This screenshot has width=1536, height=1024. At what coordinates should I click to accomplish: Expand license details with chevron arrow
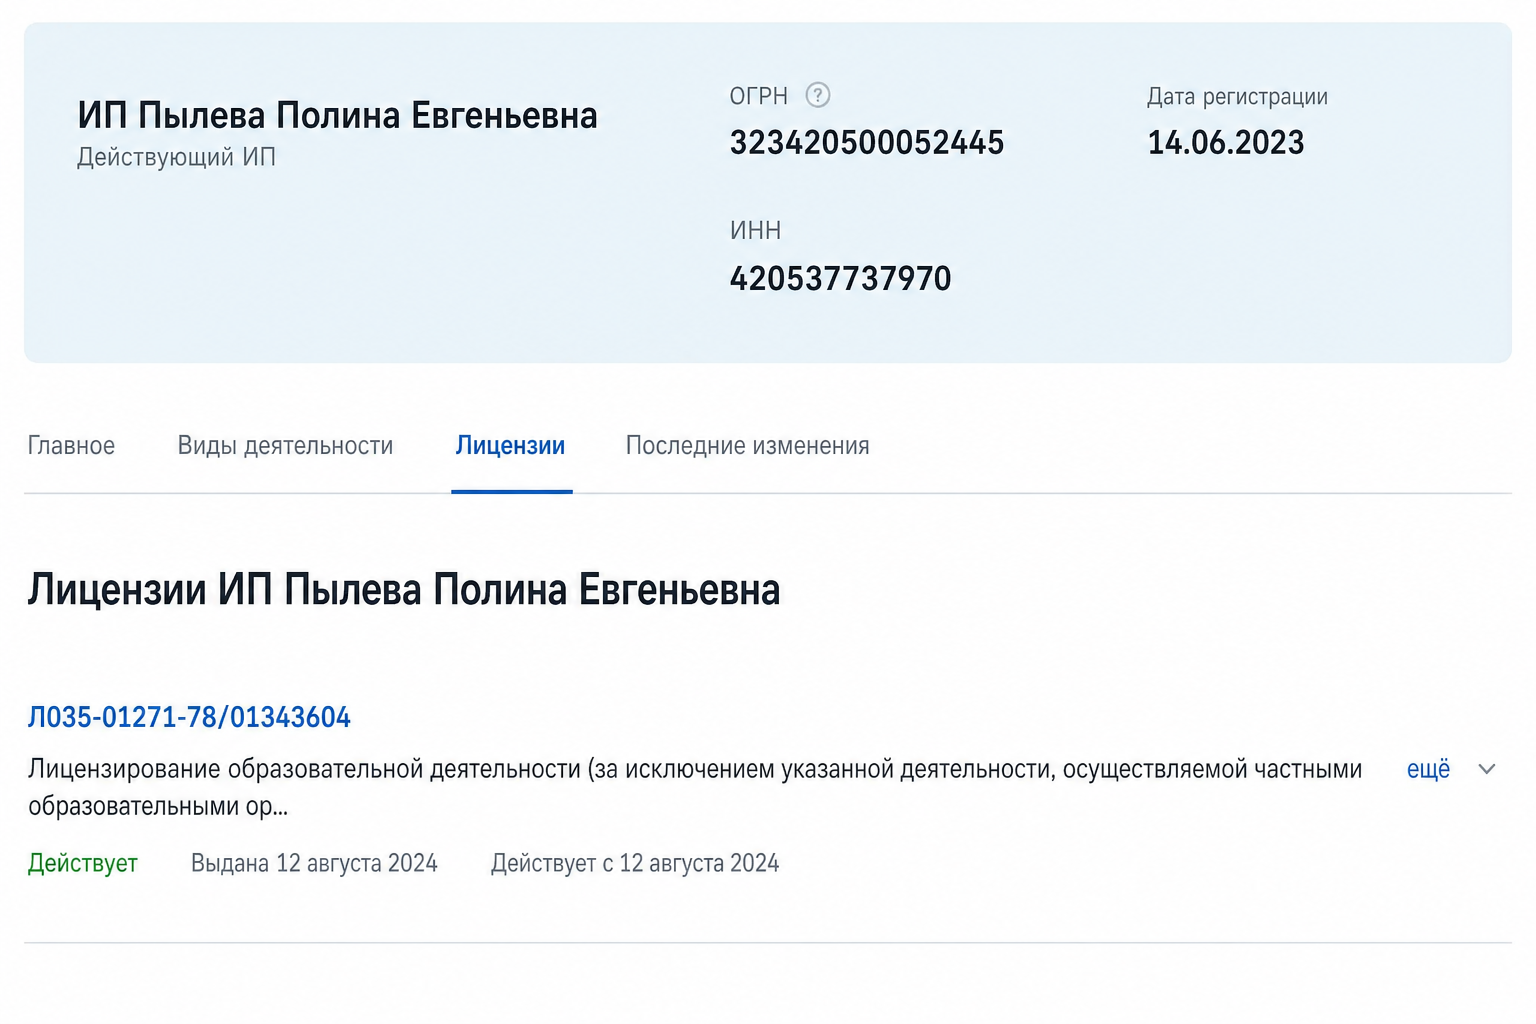click(1487, 769)
